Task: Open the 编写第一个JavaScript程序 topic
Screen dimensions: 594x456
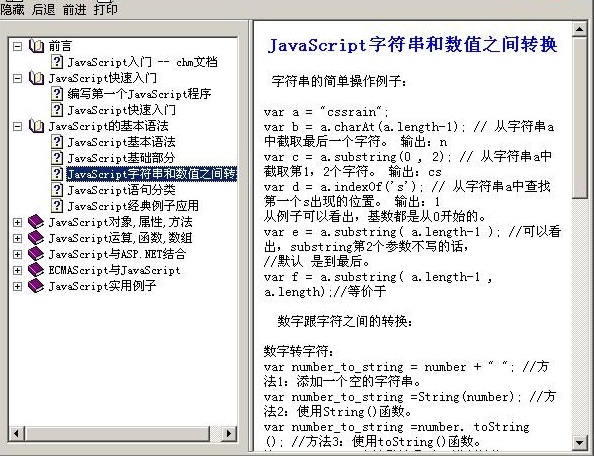Action: (139, 94)
